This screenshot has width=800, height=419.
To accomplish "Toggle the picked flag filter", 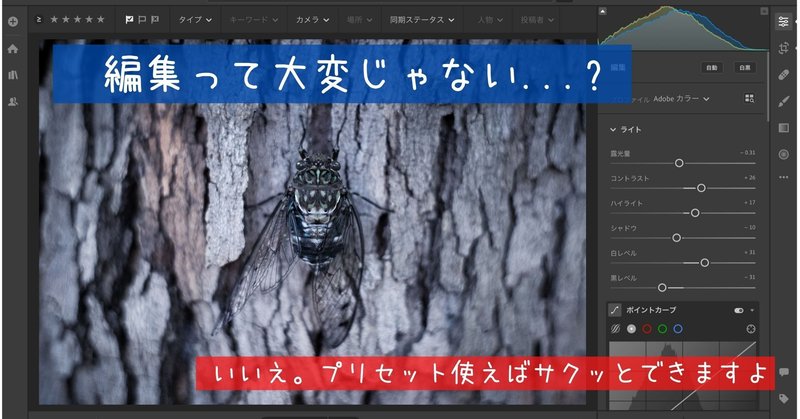I will tap(129, 19).
